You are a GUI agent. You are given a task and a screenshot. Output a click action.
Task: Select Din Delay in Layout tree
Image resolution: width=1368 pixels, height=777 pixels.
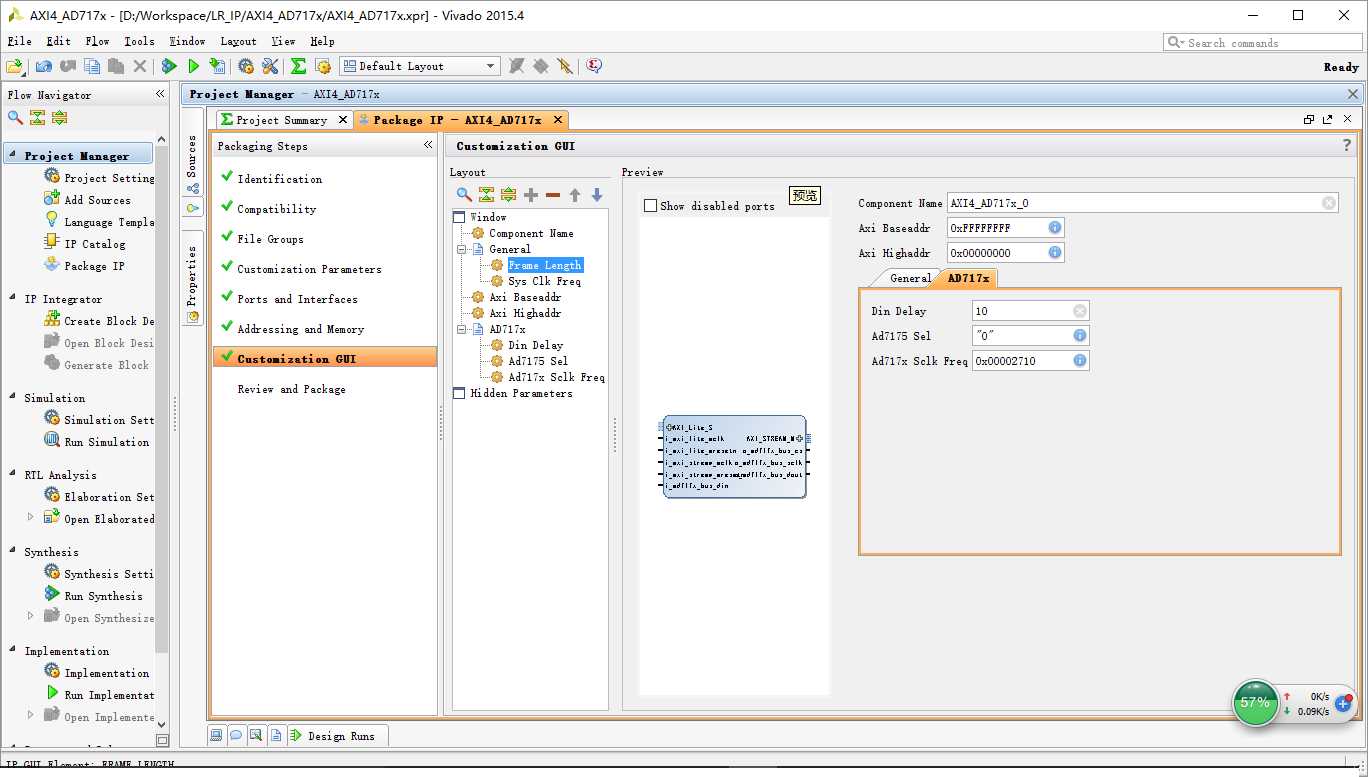[x=535, y=345]
